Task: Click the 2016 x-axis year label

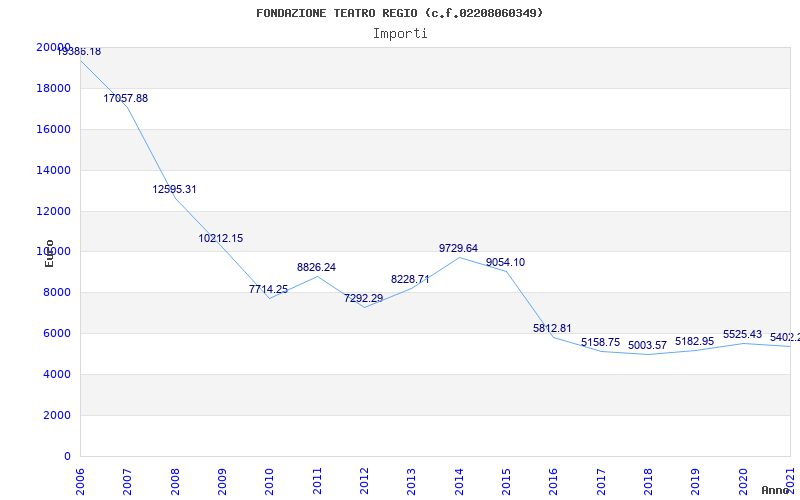Action: pos(553,482)
